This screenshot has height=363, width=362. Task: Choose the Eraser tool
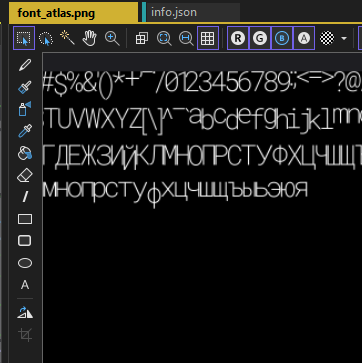pos(25,175)
